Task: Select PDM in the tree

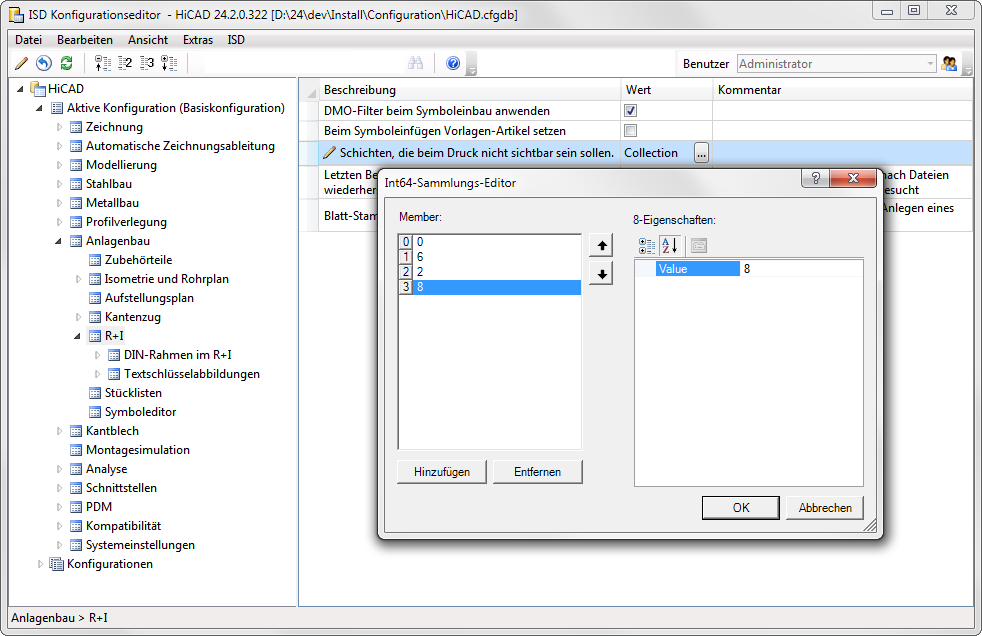Action: pyautogui.click(x=99, y=507)
